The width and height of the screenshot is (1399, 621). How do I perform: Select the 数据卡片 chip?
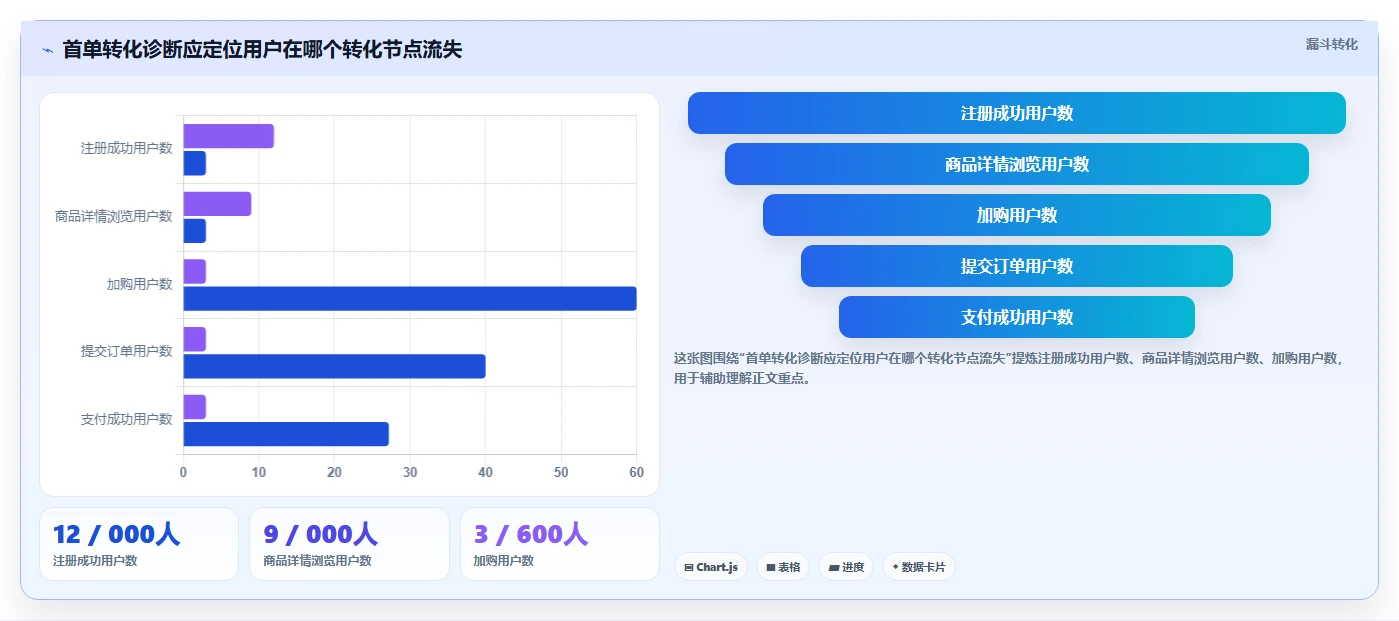coord(918,567)
